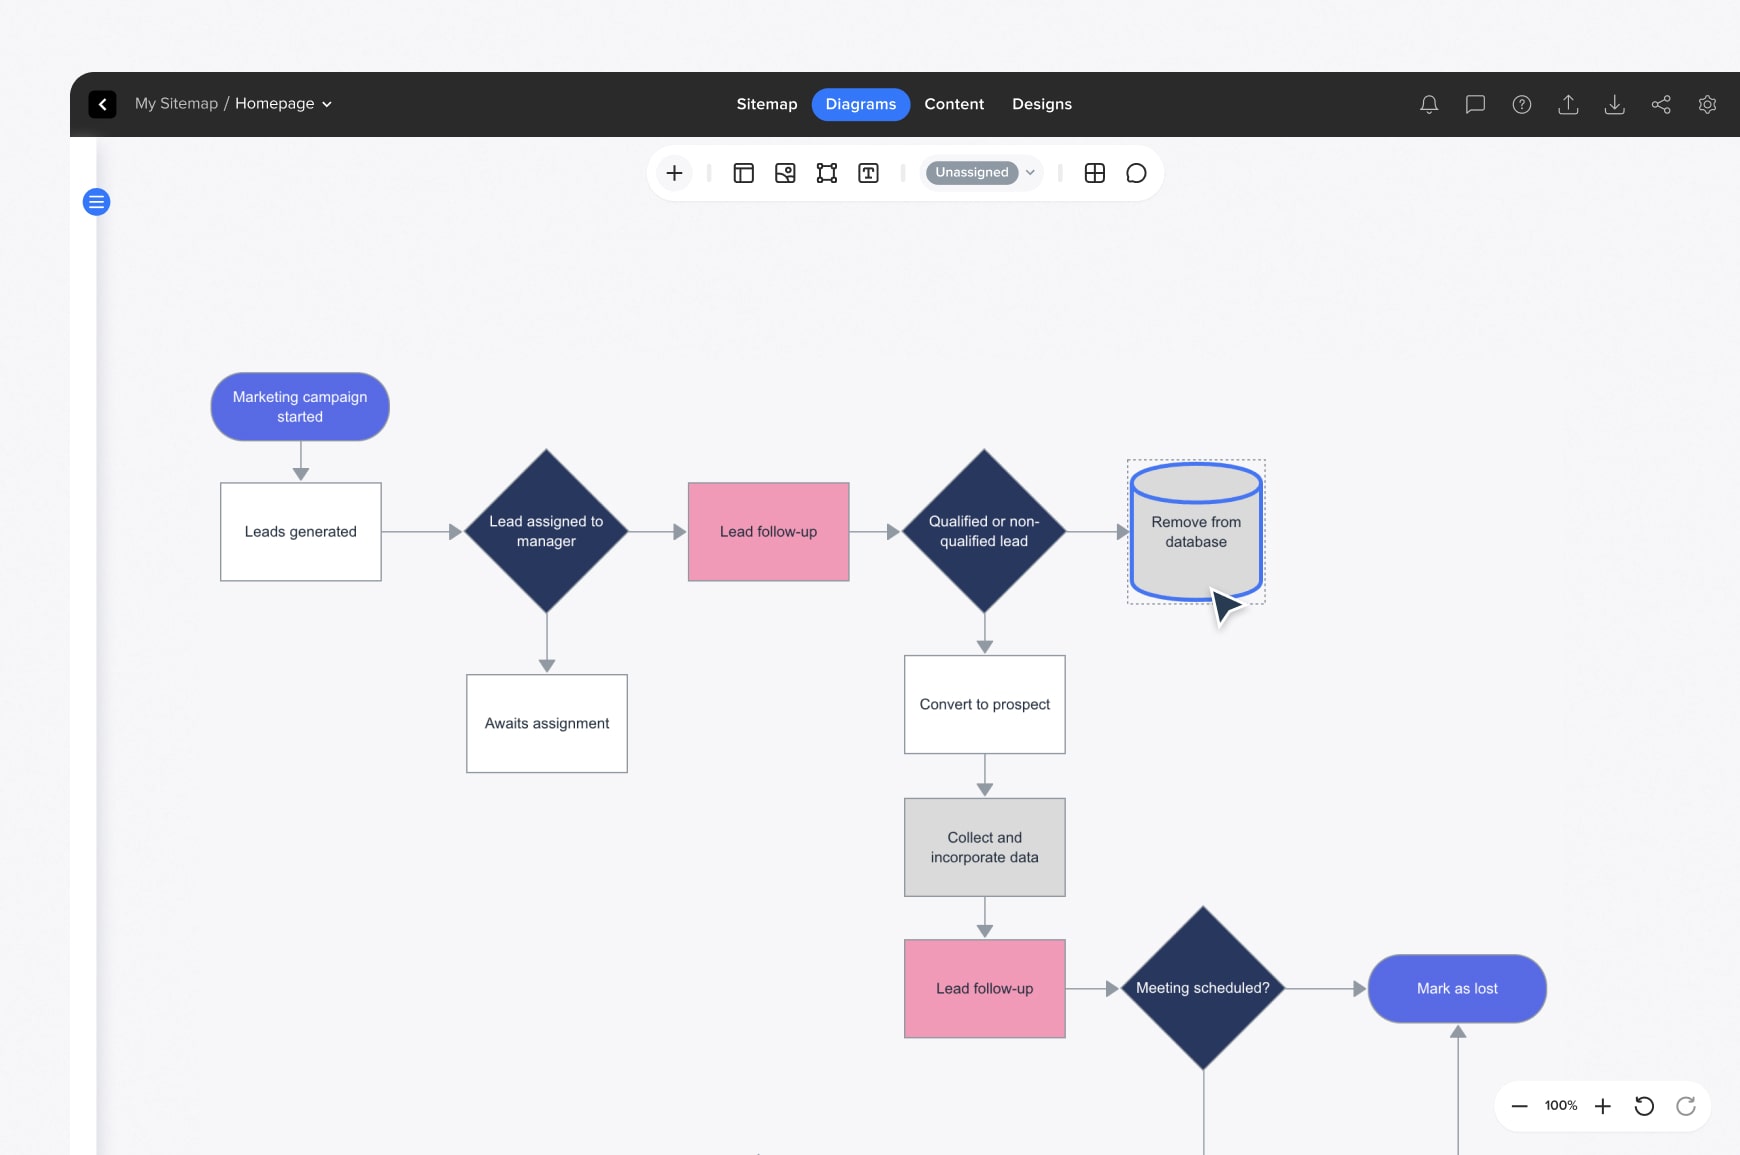Open the chat messages icon in header
1740x1155 pixels.
click(1475, 104)
